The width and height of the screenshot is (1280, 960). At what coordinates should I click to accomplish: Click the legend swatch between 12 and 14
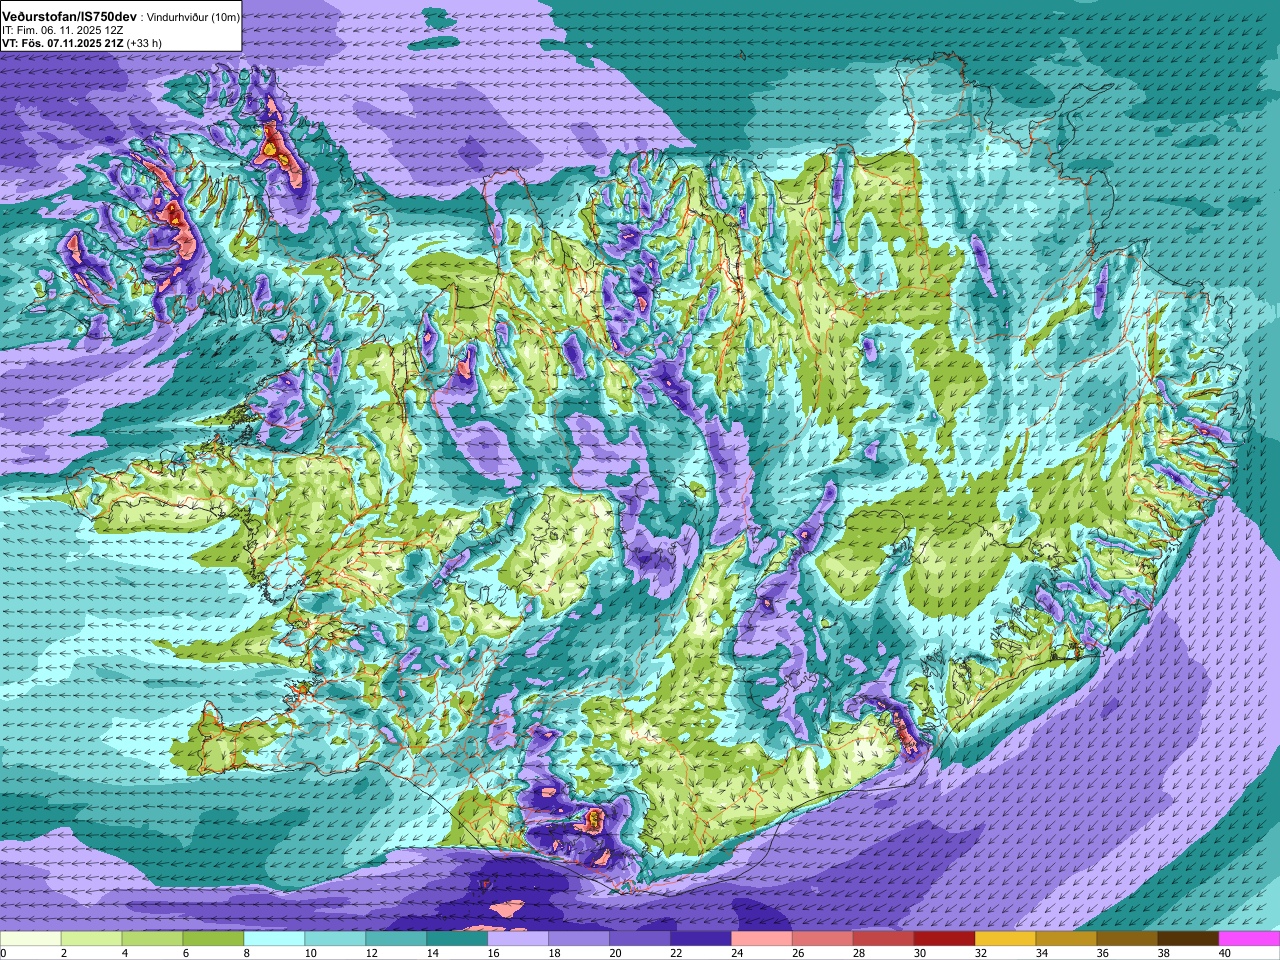397,939
